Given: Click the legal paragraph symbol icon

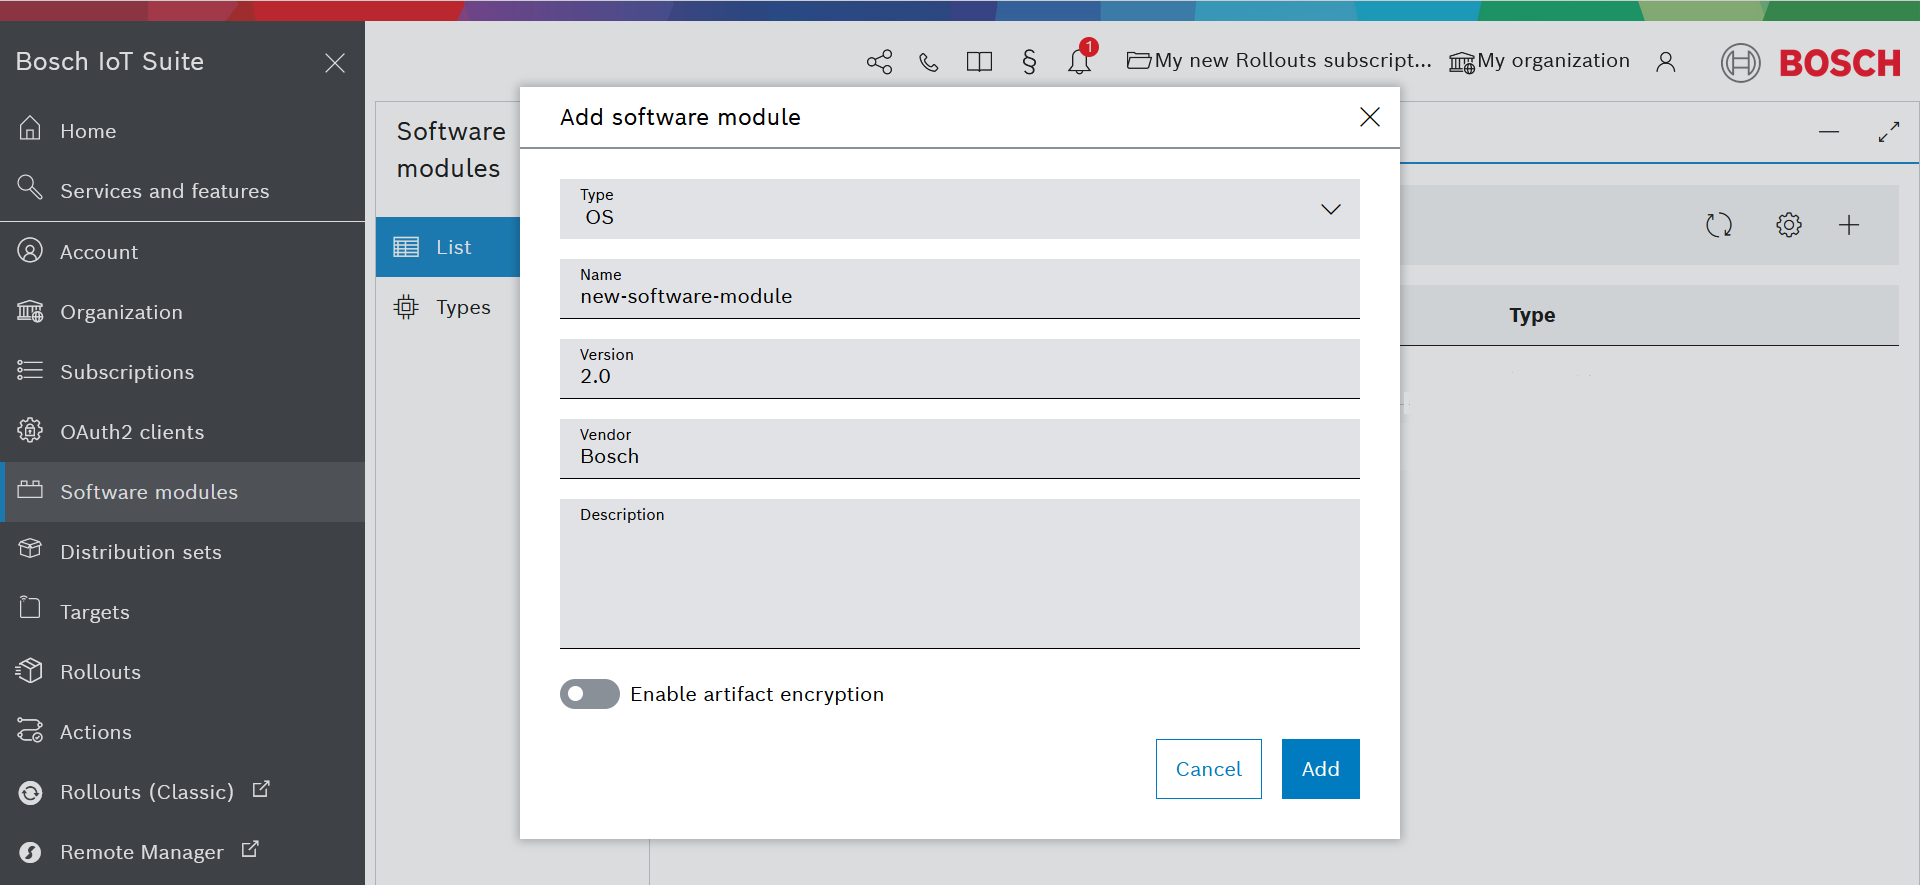Looking at the screenshot, I should [x=1029, y=62].
